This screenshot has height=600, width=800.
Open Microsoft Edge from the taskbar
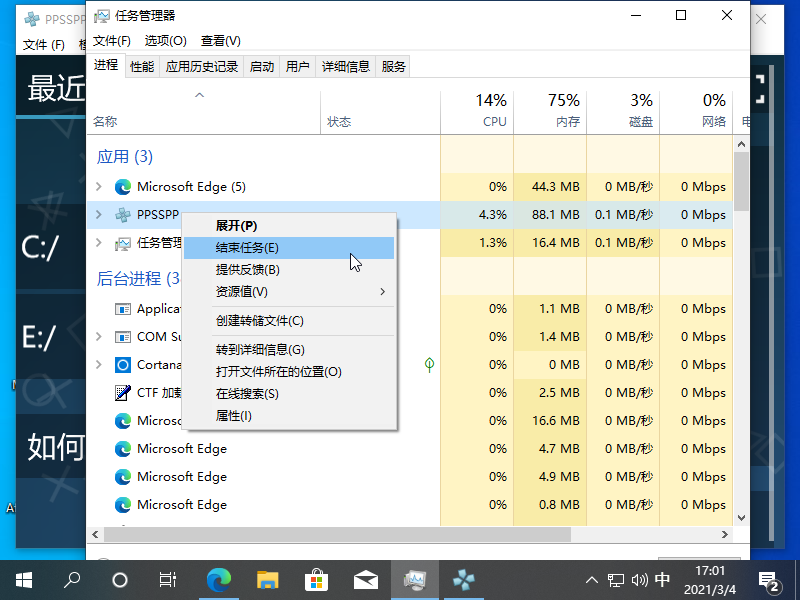pos(218,579)
